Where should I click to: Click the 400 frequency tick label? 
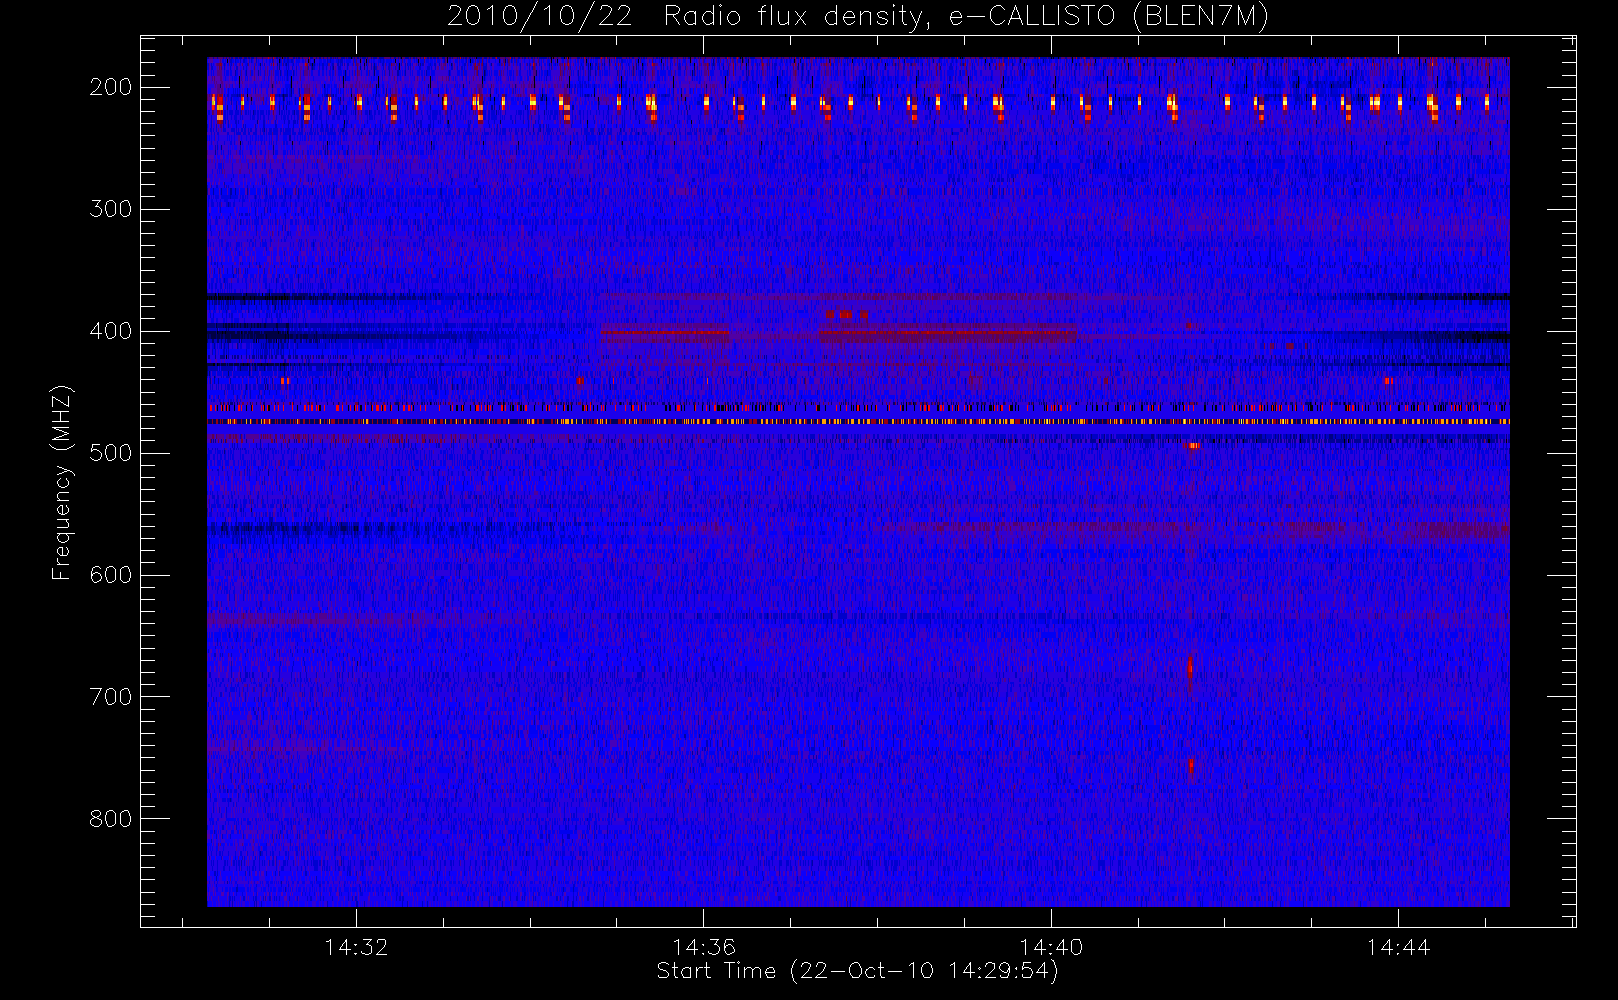[111, 331]
